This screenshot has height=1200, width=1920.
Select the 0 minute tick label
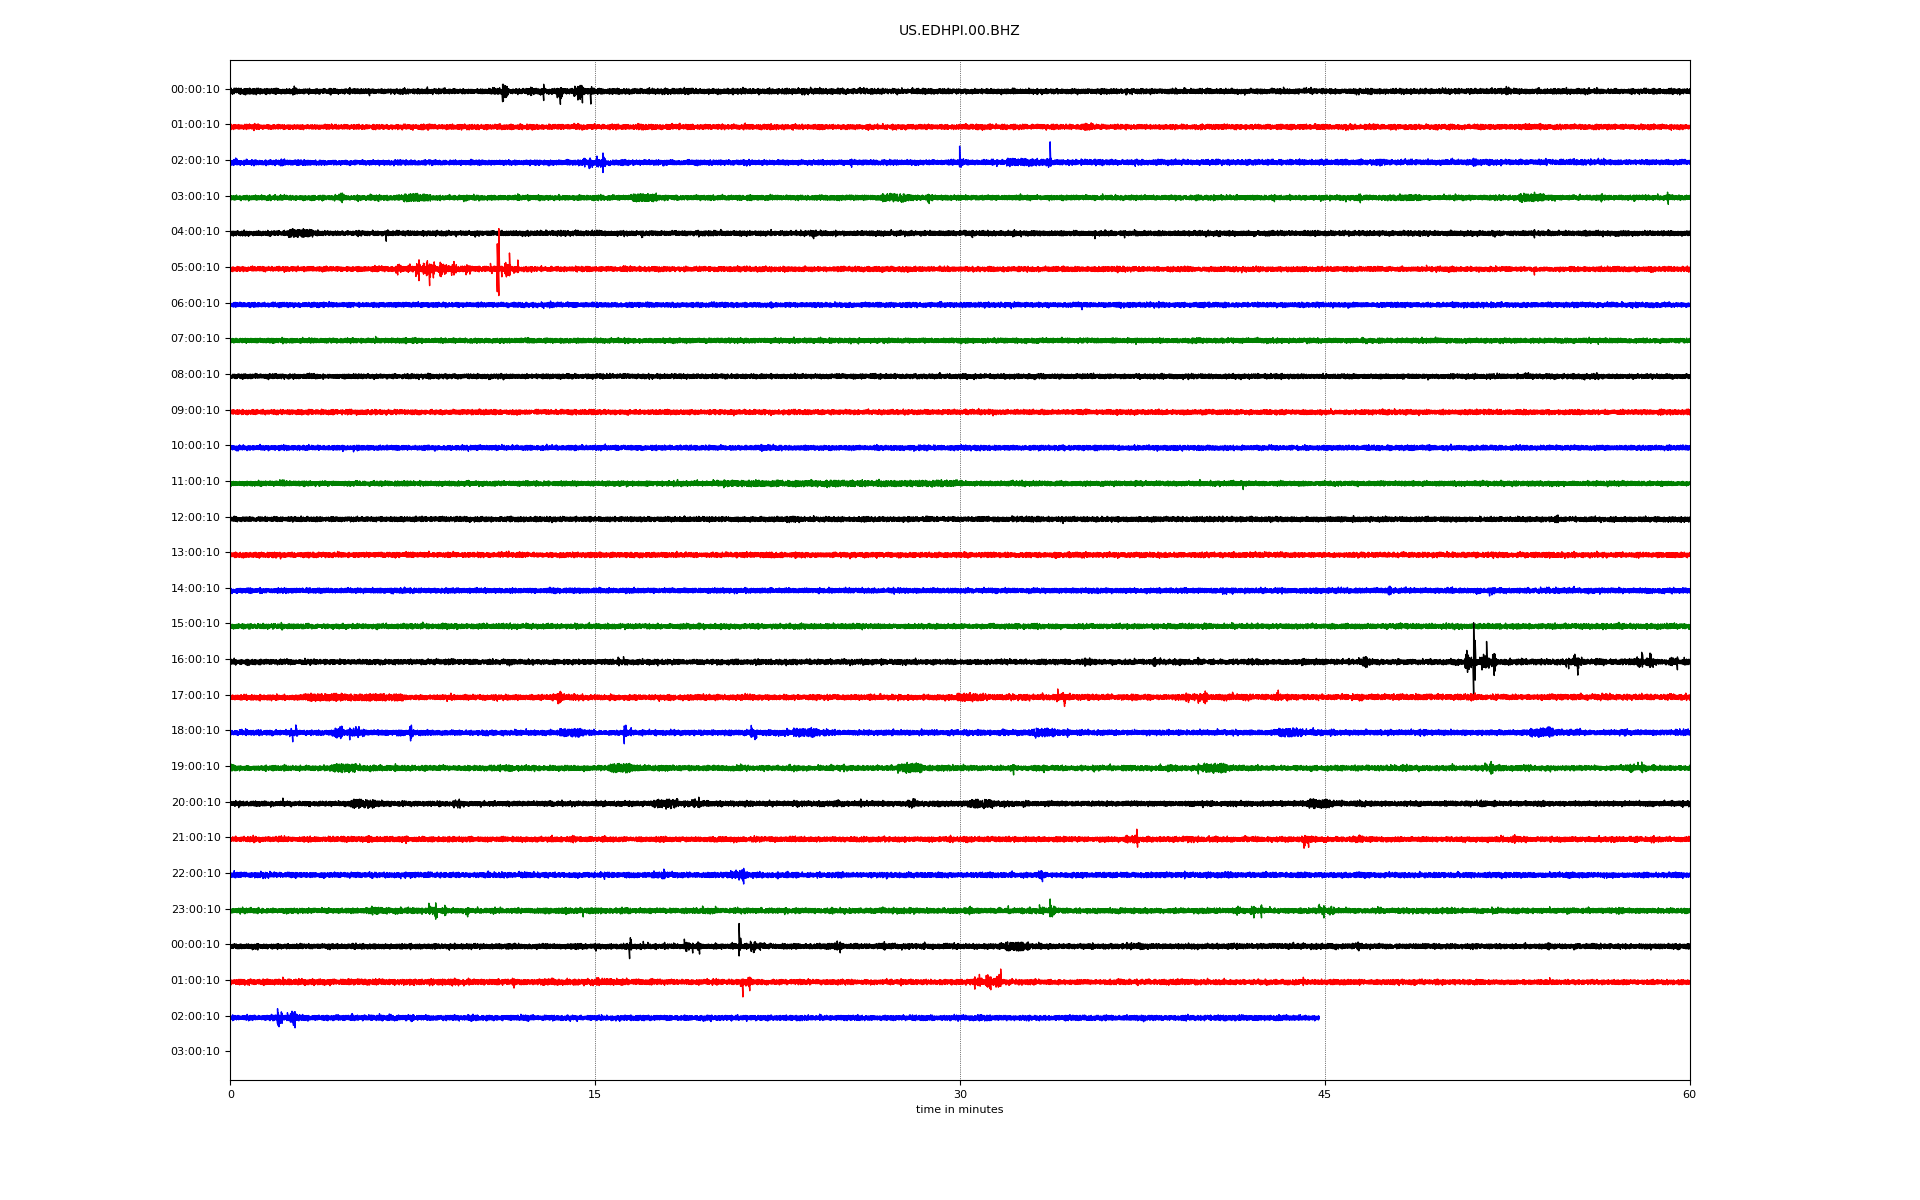(231, 1094)
